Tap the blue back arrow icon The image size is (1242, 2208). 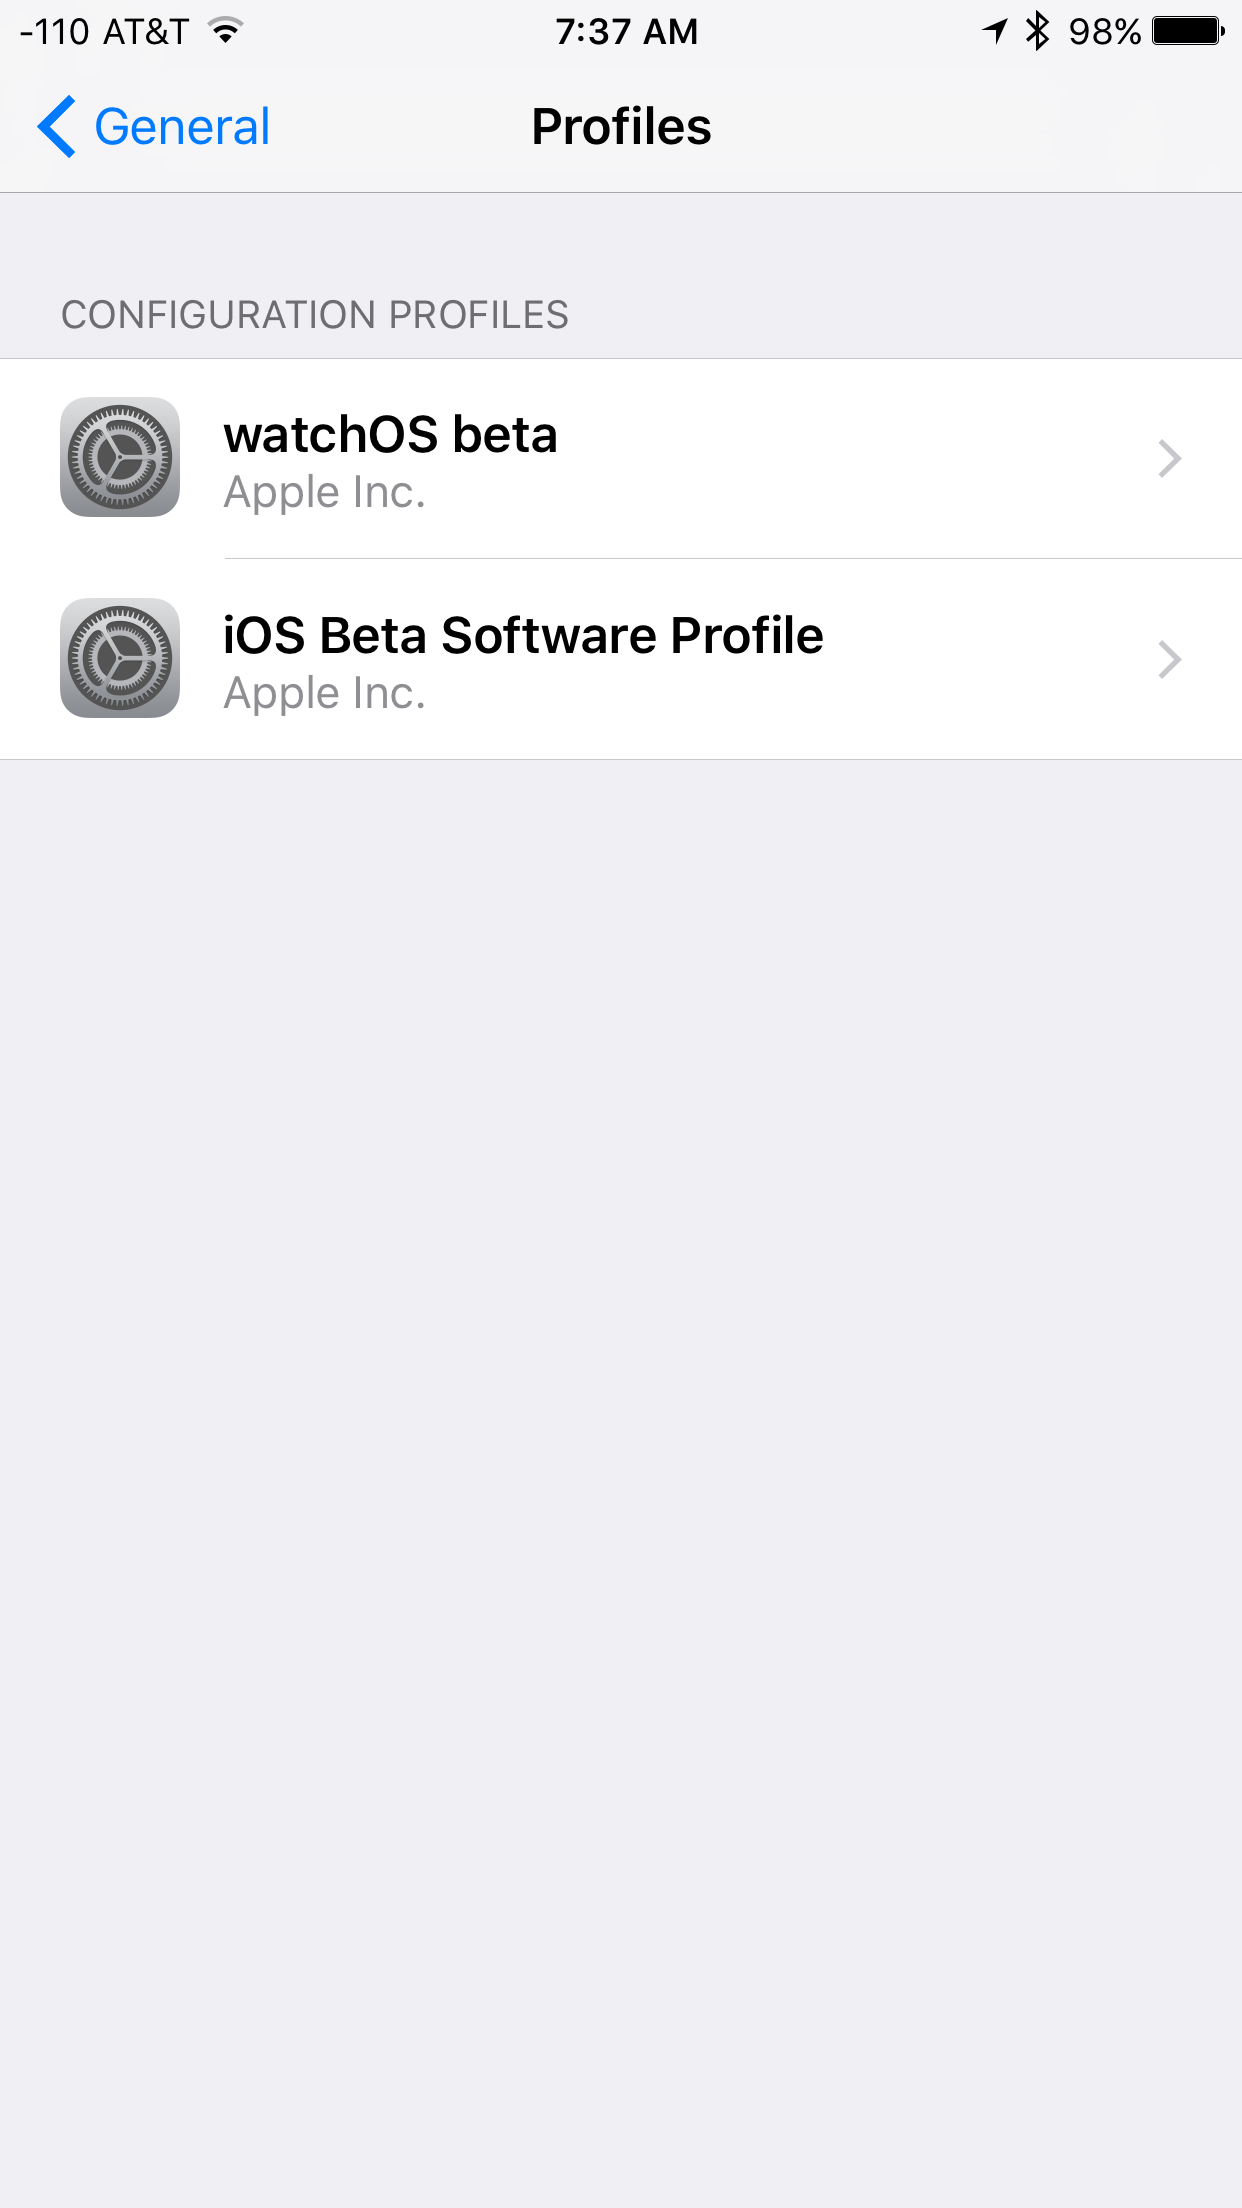pos(56,127)
